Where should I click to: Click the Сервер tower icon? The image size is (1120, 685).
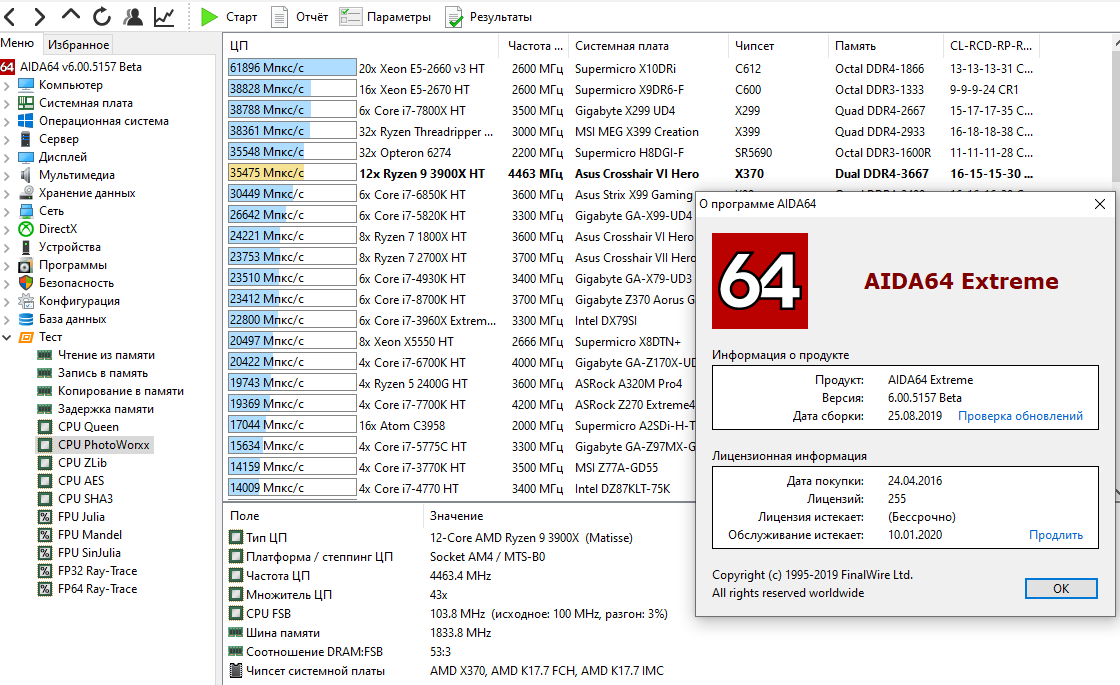point(26,139)
